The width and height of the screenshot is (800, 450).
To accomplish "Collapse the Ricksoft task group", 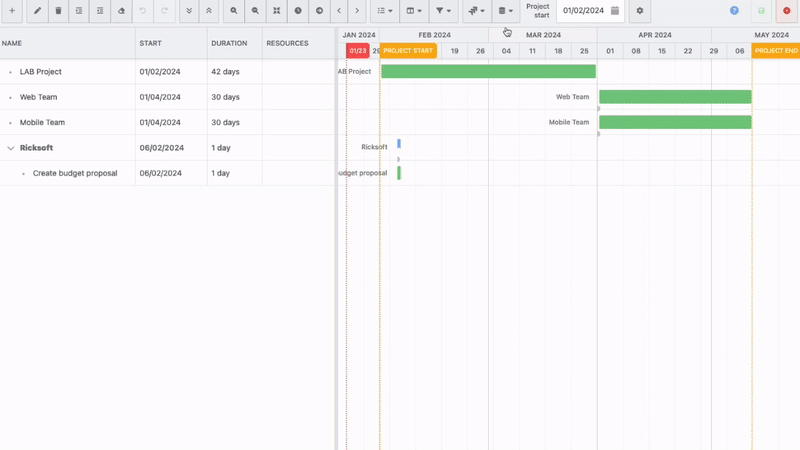I will click(x=10, y=148).
